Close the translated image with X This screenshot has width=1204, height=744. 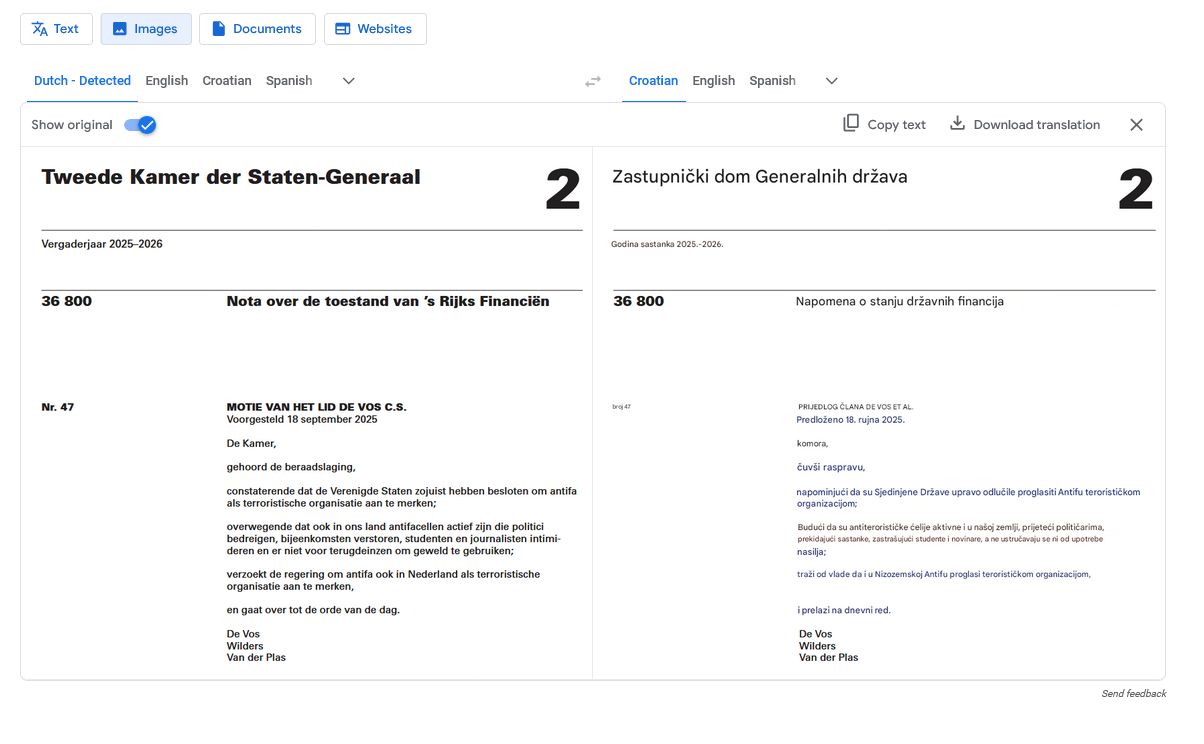(x=1136, y=125)
